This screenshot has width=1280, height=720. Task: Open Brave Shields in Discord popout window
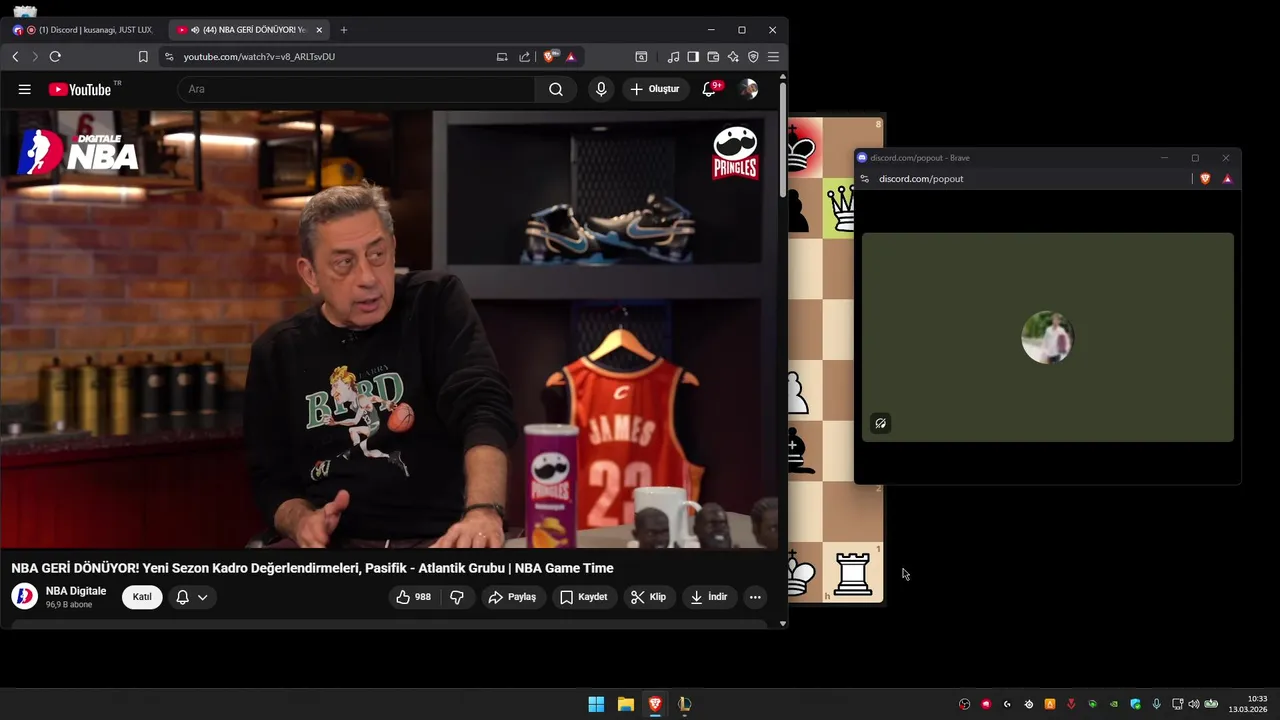coord(1205,179)
